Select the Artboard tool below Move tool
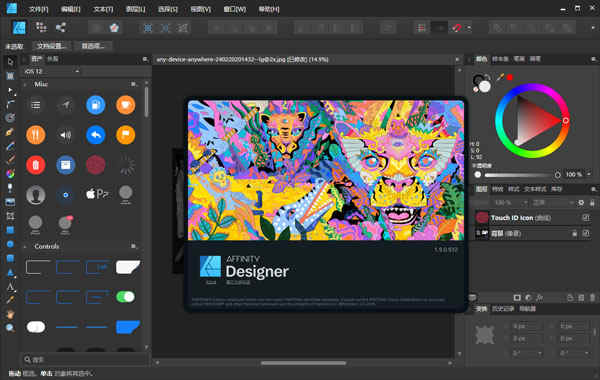Image resolution: width=600 pixels, height=380 pixels. [10, 76]
